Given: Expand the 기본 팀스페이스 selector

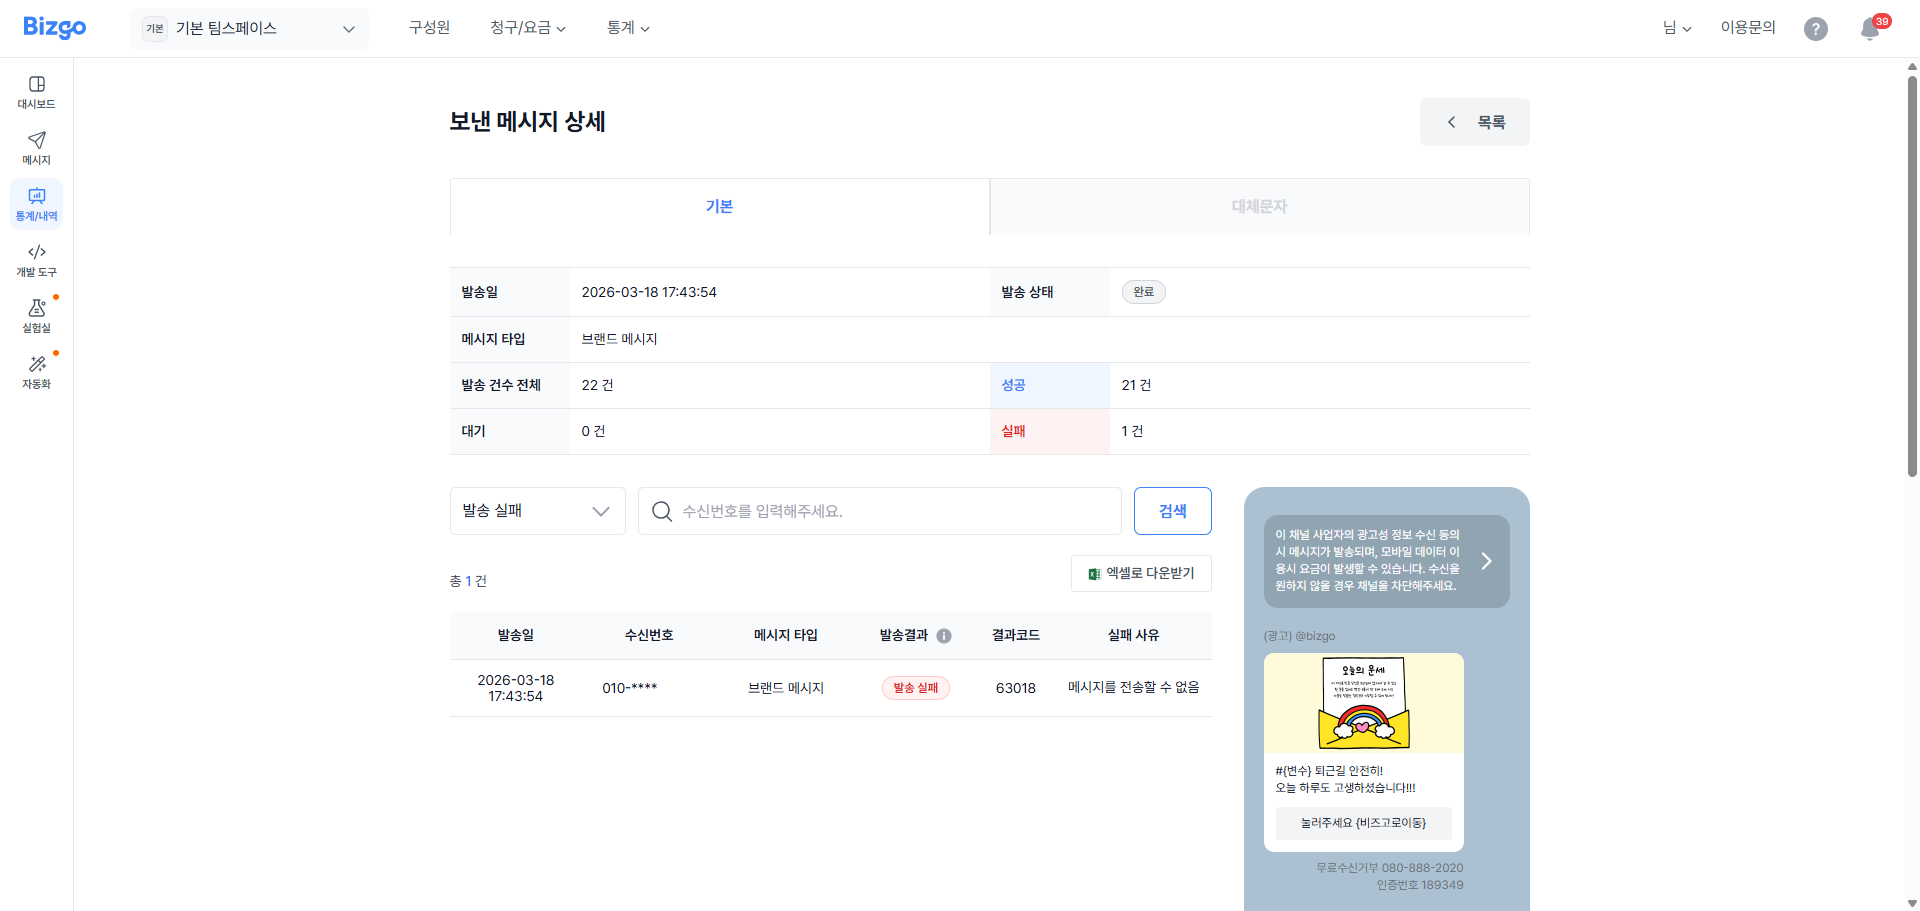Looking at the screenshot, I should pyautogui.click(x=249, y=28).
